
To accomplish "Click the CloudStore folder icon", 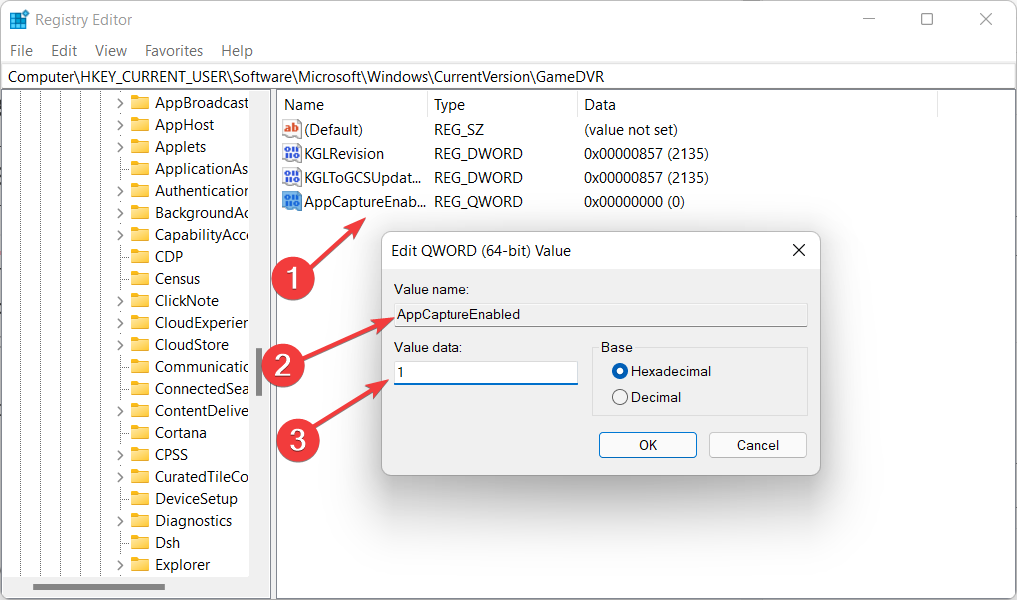I will [140, 345].
